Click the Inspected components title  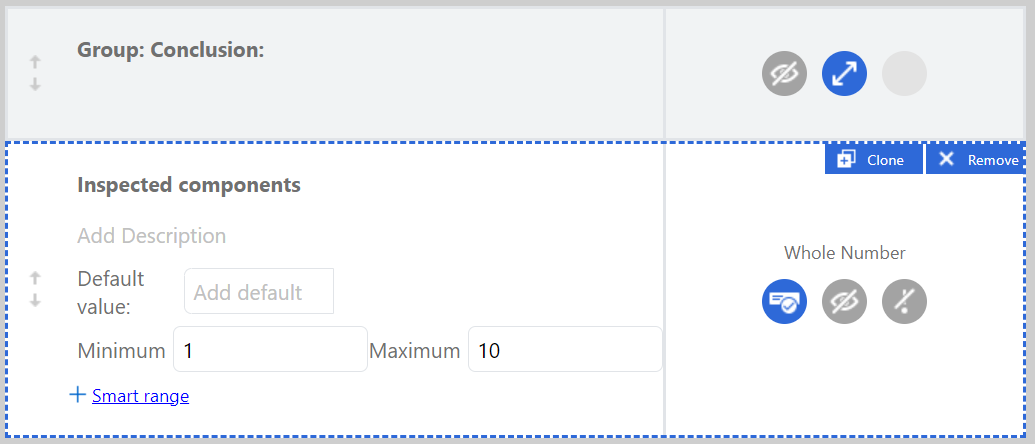pyautogui.click(x=188, y=185)
